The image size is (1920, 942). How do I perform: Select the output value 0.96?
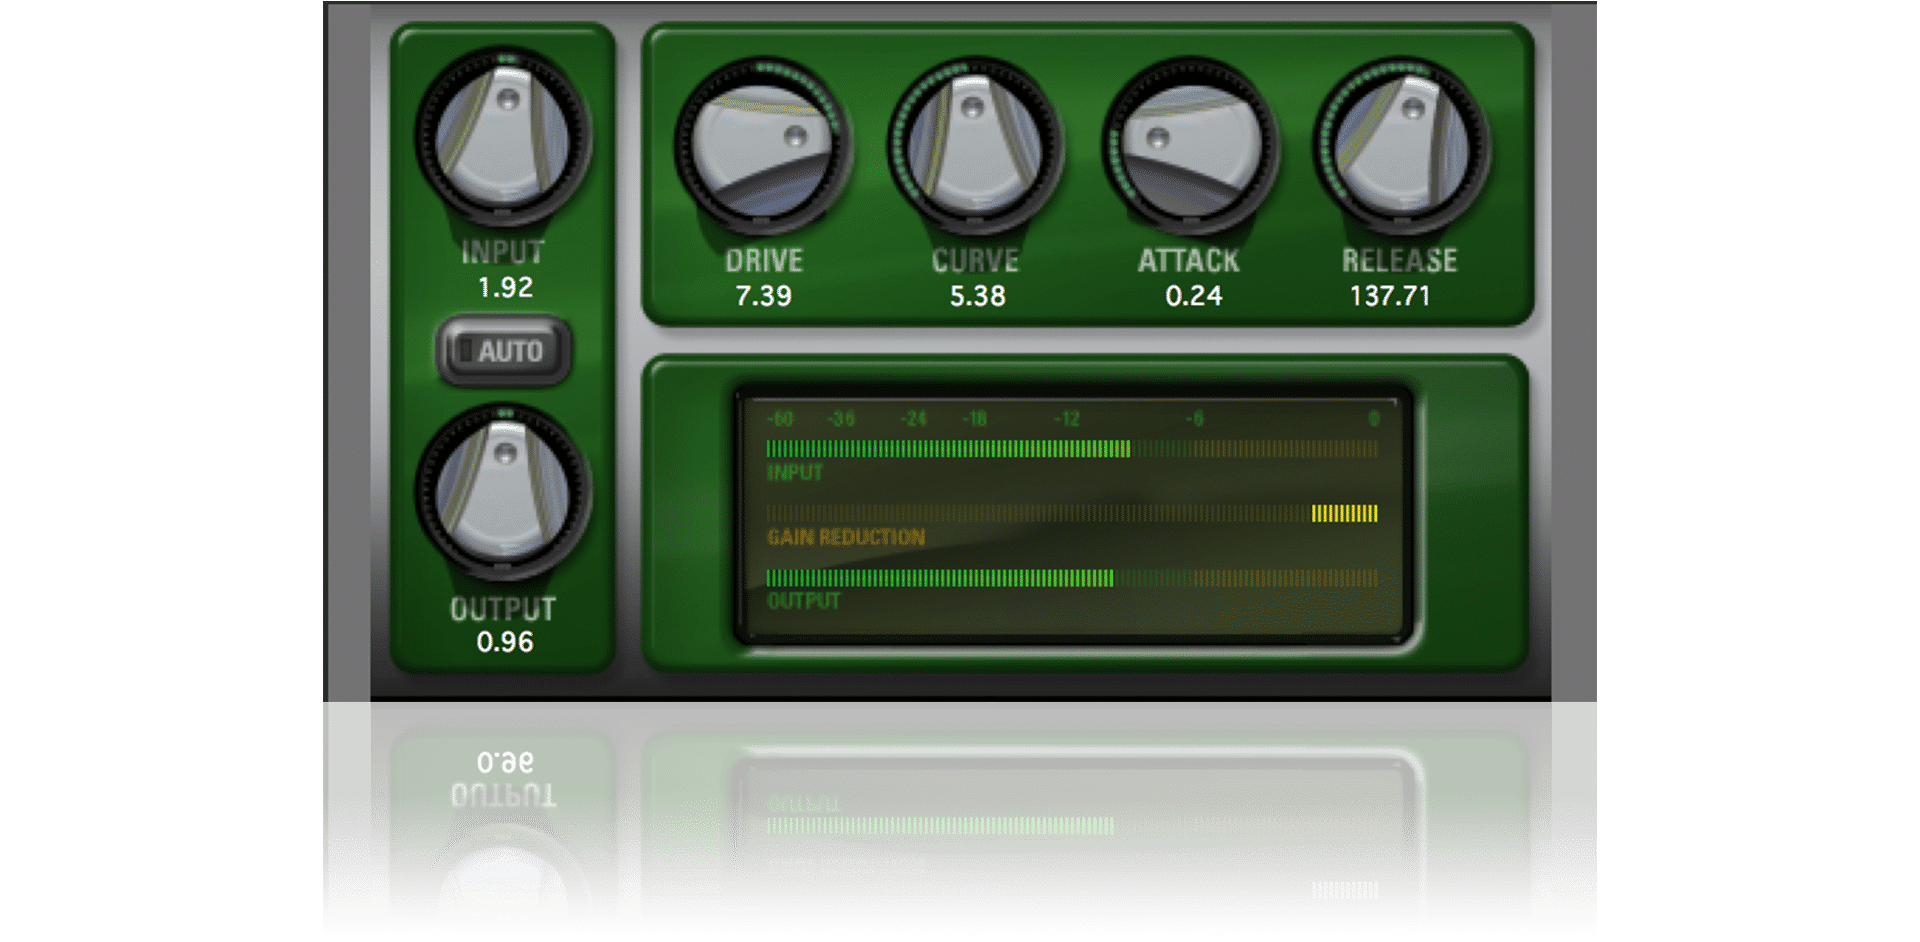point(505,642)
